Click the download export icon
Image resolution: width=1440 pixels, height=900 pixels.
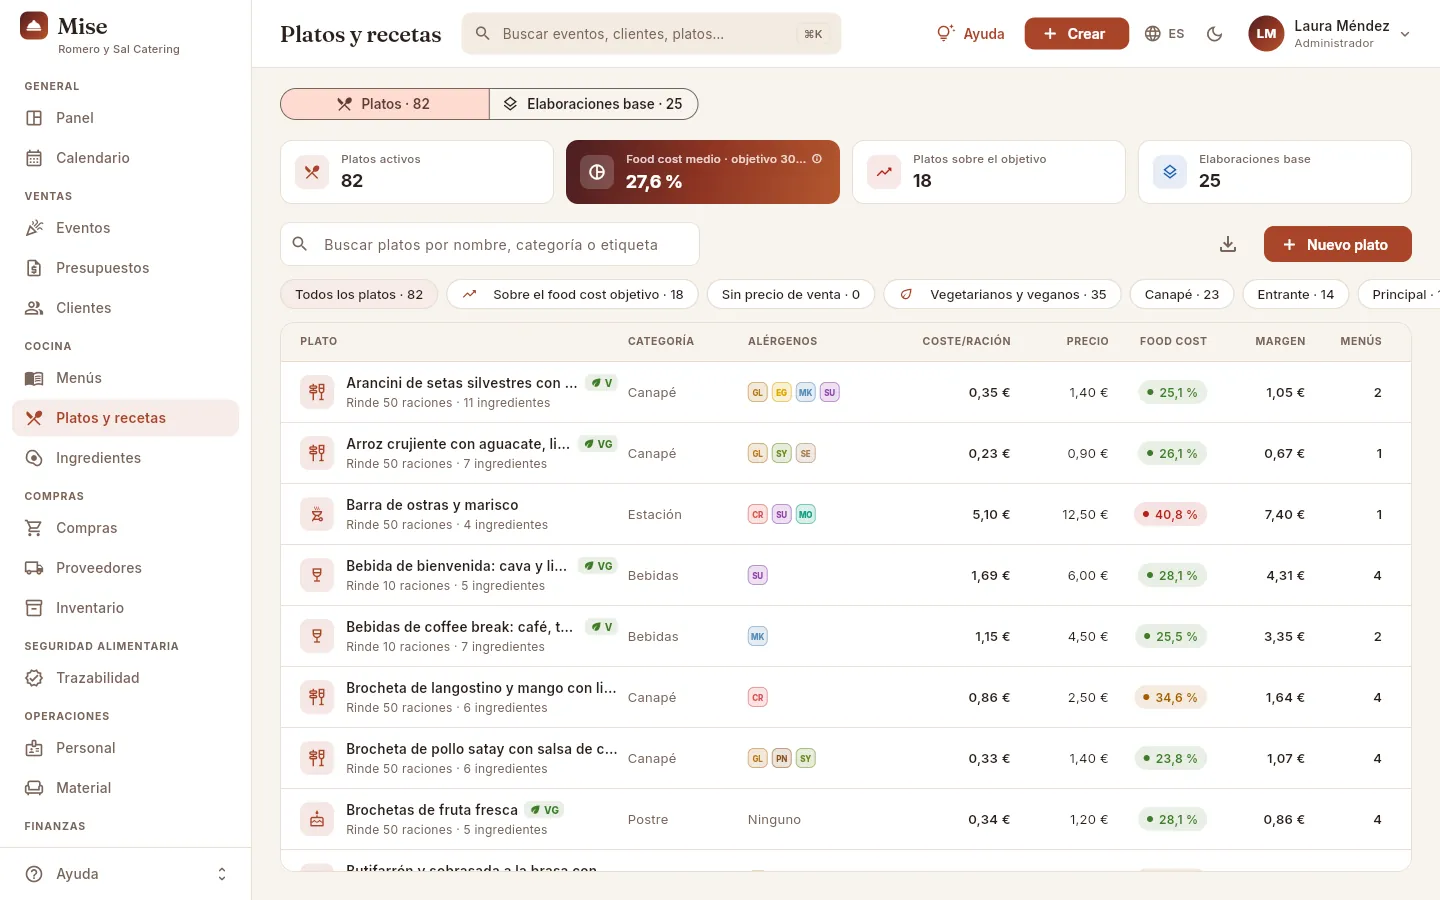[x=1228, y=244]
